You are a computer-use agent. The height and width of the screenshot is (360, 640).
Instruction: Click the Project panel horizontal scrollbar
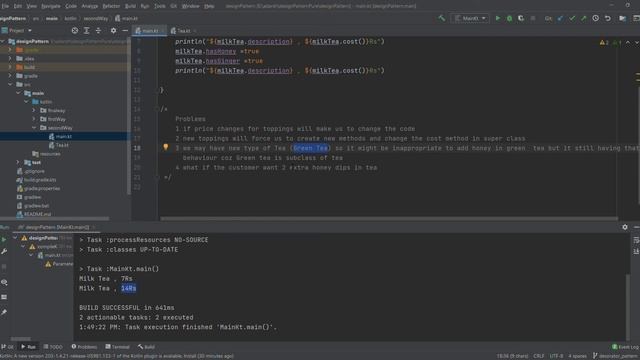coord(55,219)
